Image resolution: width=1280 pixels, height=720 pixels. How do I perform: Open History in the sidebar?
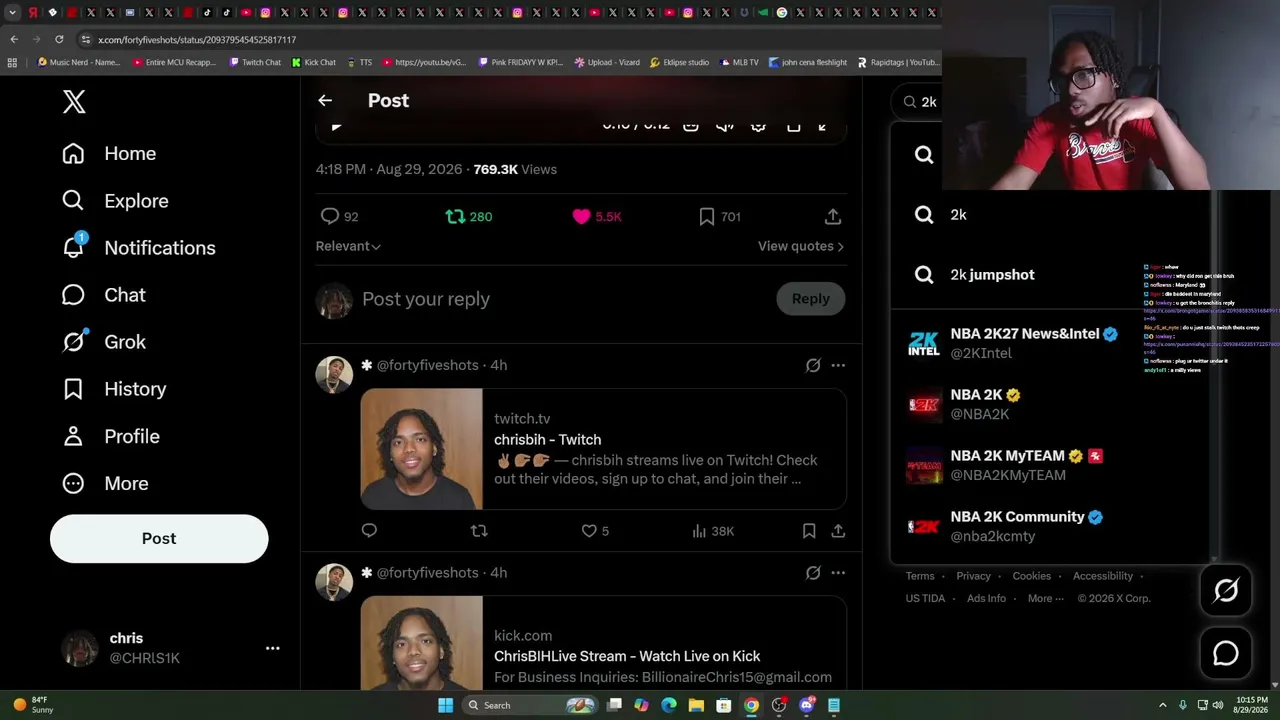[114, 389]
